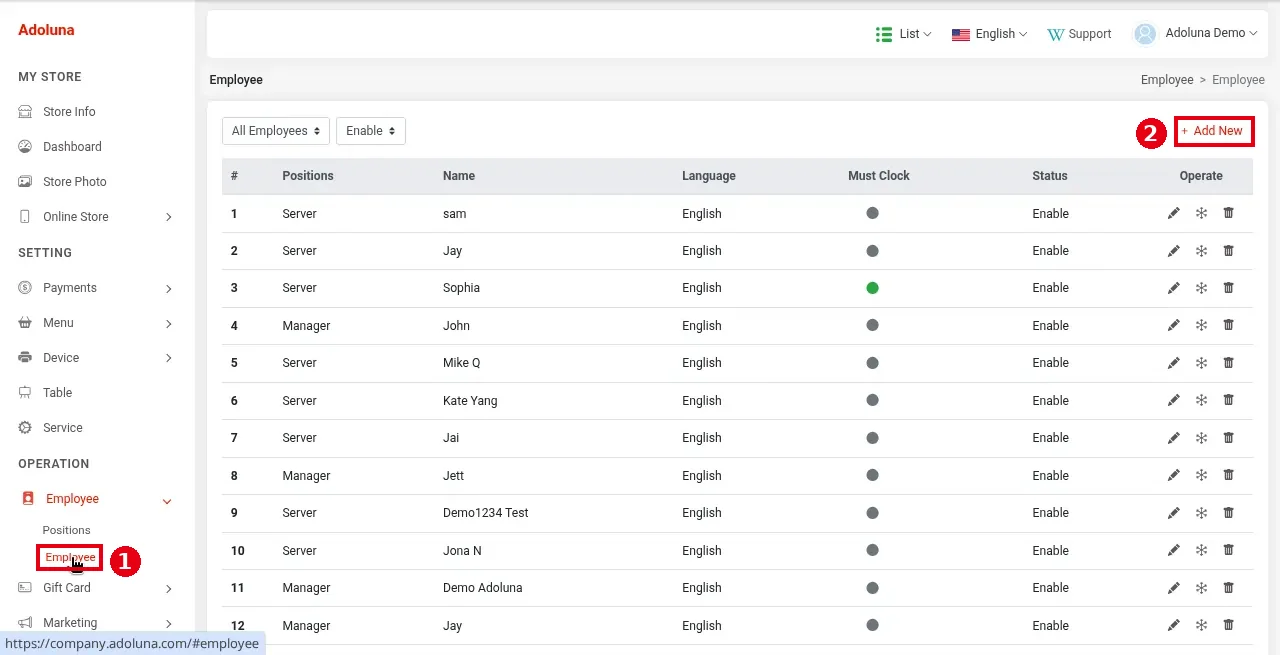1280x655 pixels.
Task: Click the Table icon in the sidebar
Action: pyautogui.click(x=25, y=393)
